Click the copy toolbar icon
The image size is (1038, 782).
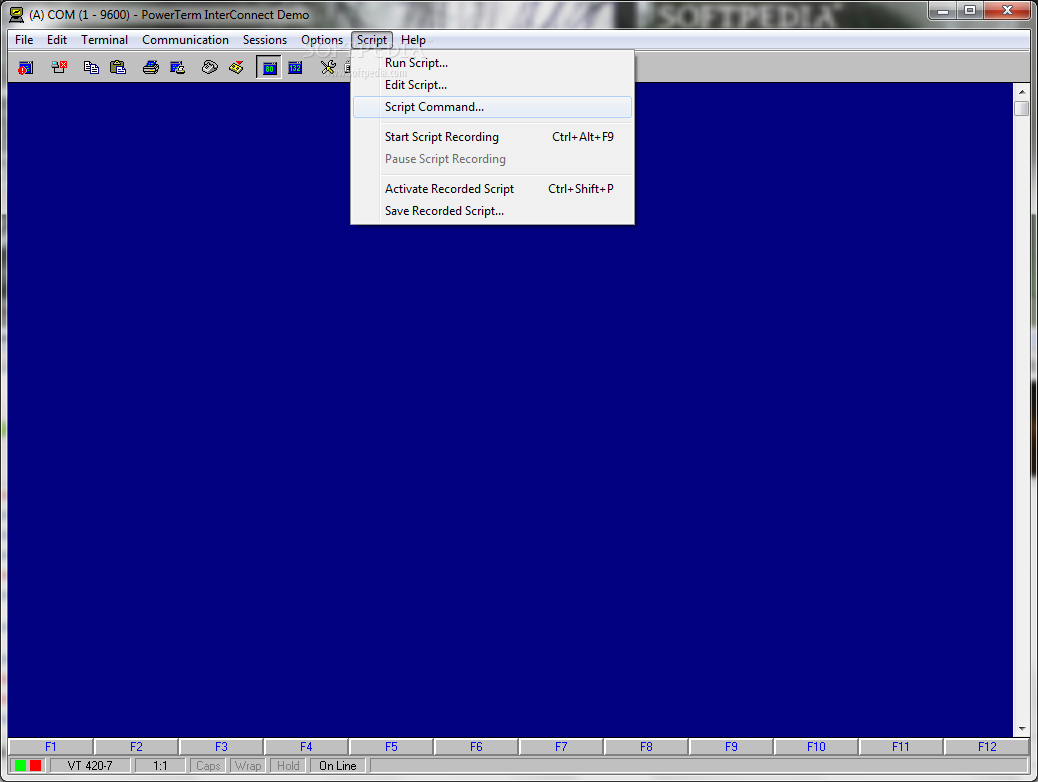coord(91,67)
